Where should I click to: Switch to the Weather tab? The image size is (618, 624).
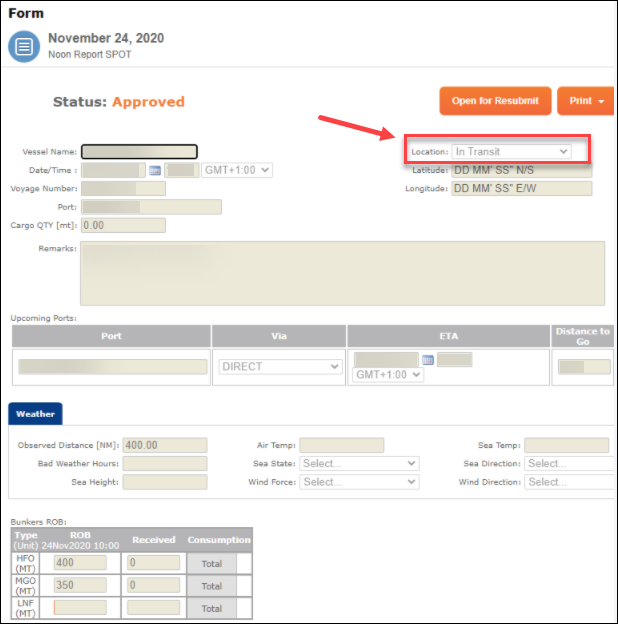pos(35,413)
